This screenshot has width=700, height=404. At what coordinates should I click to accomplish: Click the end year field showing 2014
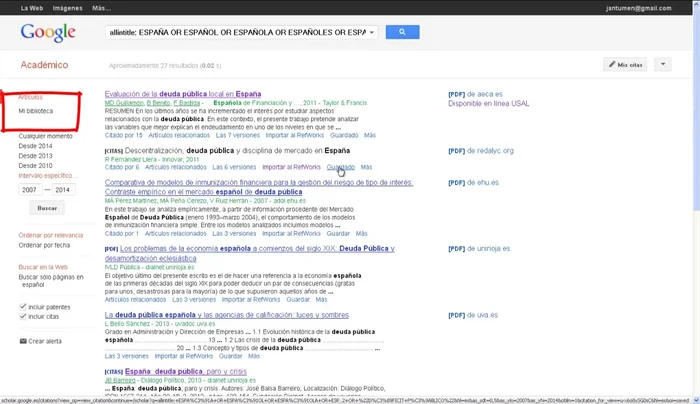click(x=63, y=190)
